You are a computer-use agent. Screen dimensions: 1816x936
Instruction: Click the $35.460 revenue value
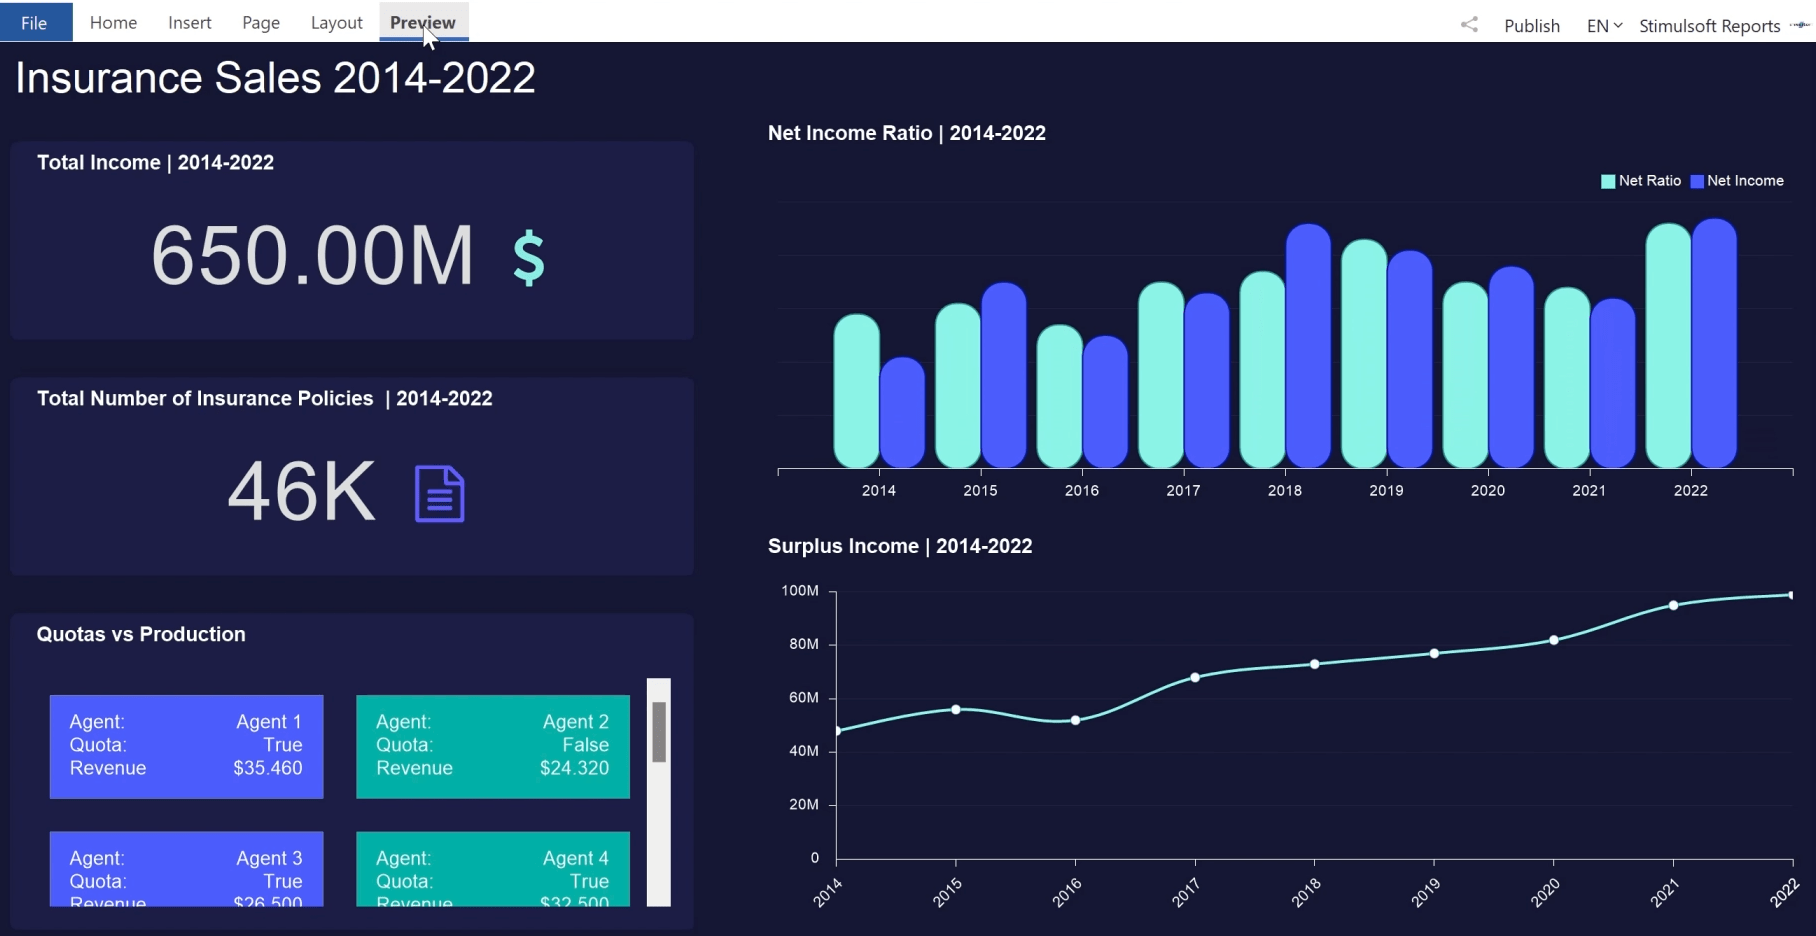[x=267, y=768]
